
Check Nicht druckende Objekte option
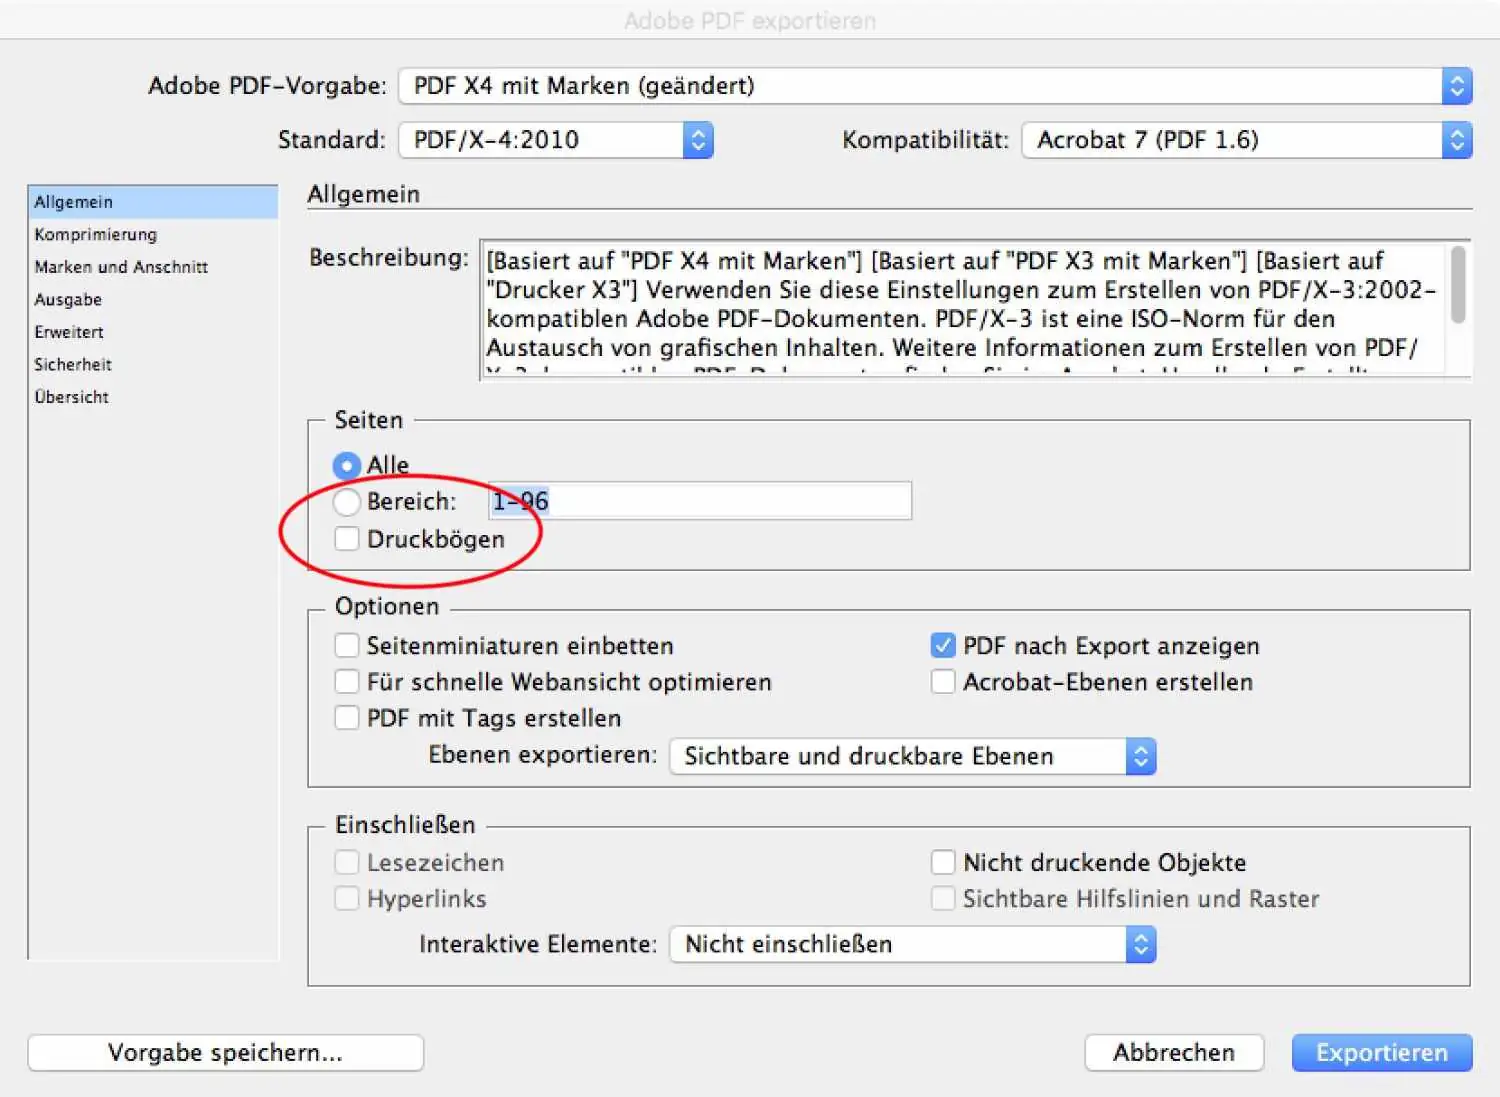coord(942,862)
